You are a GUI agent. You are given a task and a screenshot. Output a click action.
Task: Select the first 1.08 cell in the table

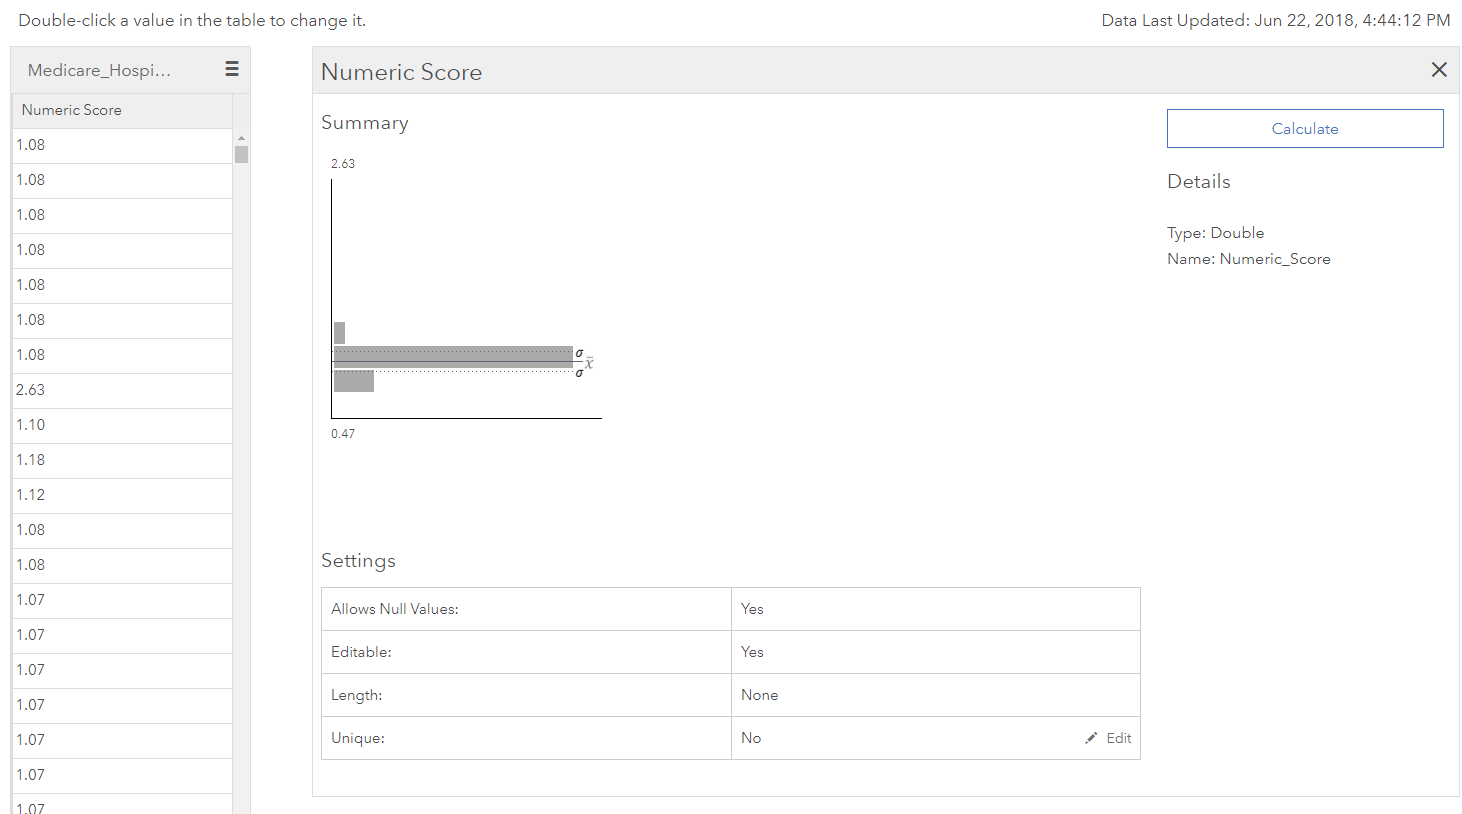(x=30, y=145)
